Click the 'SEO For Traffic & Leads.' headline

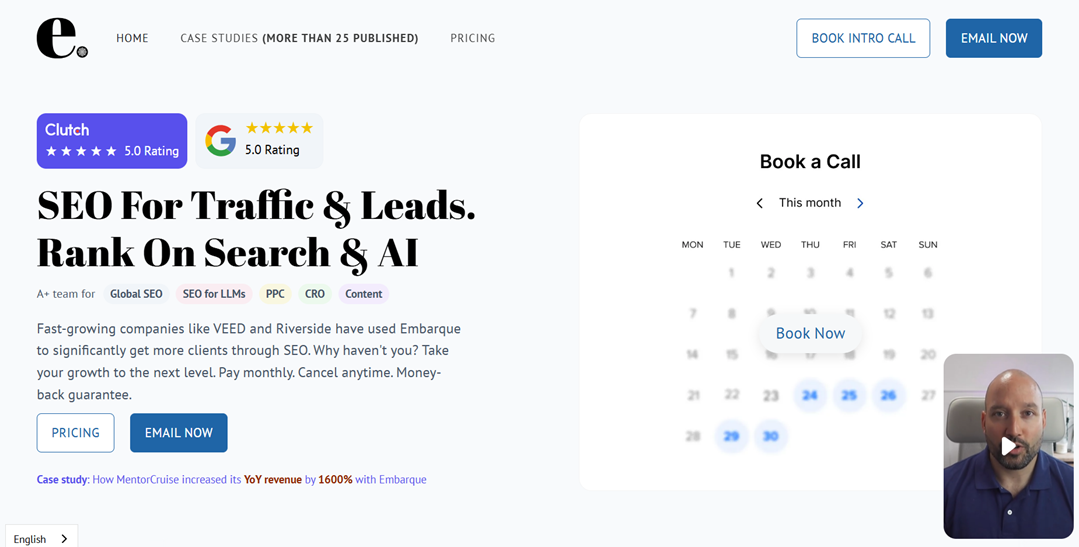coord(256,206)
